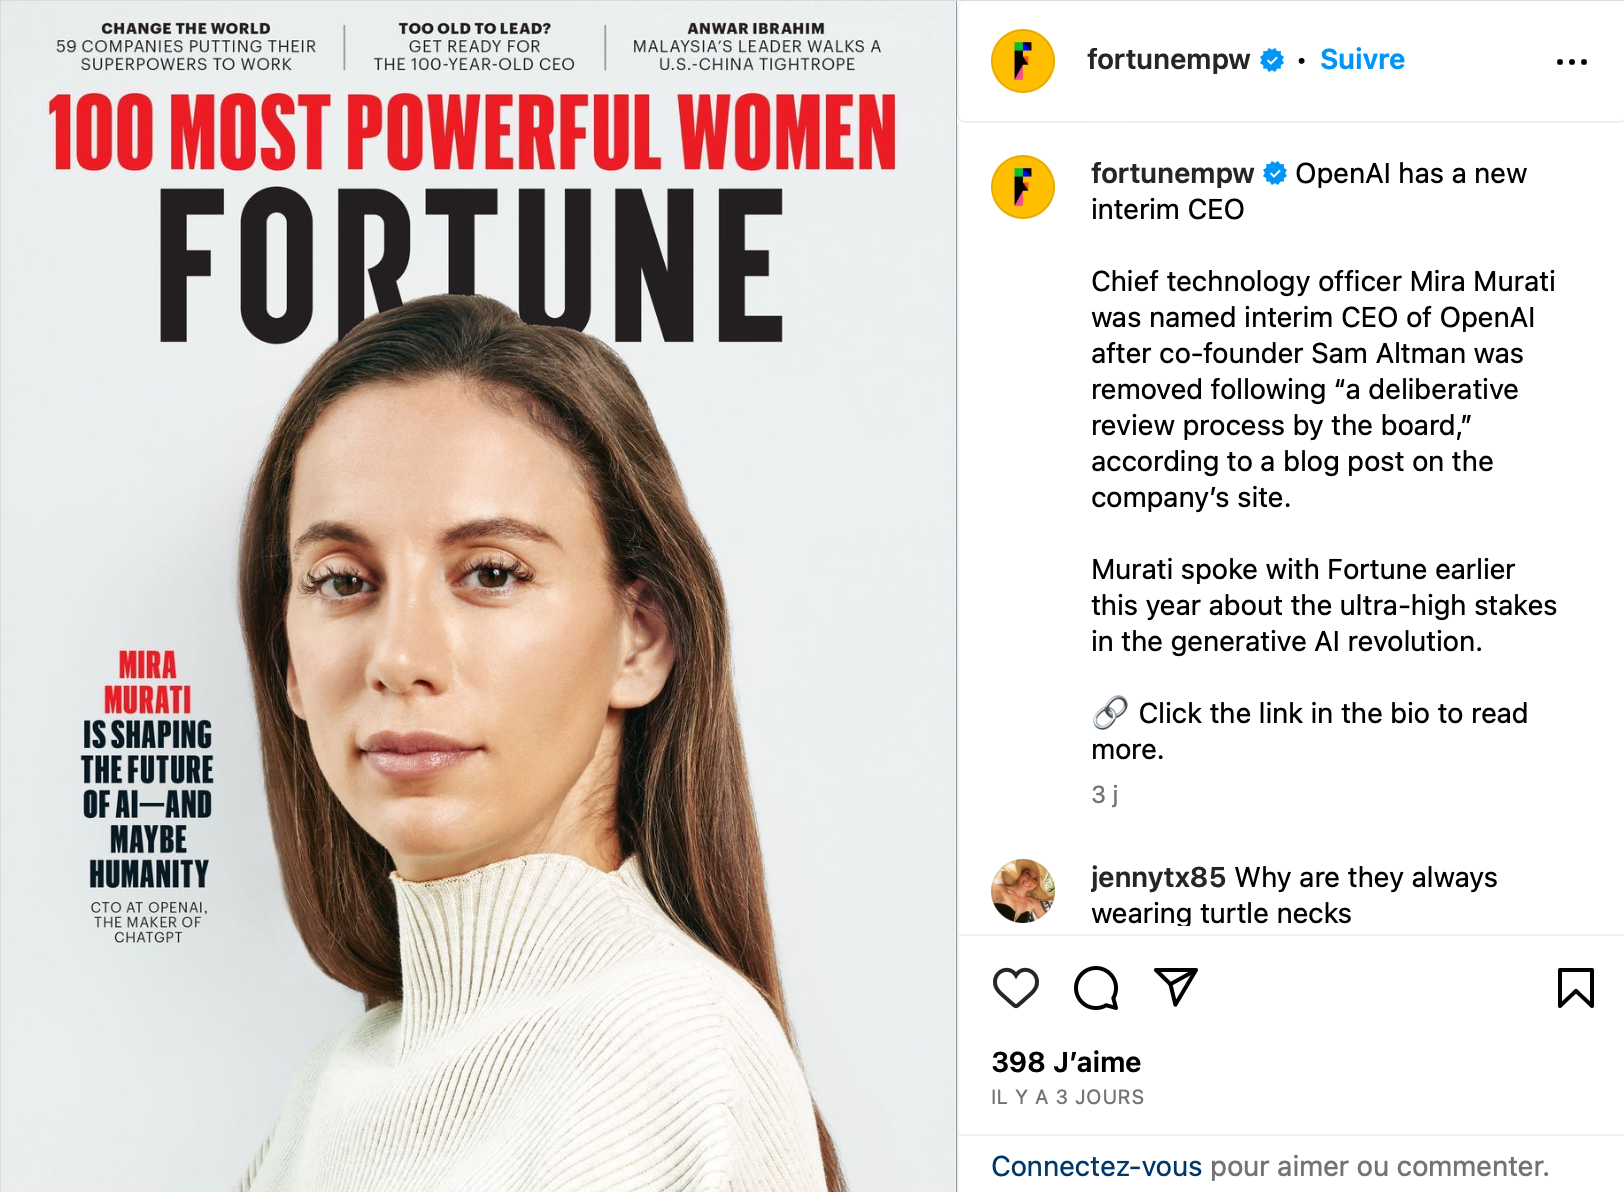Save the post with the bookmark icon
Screen dimensions: 1624x1192
tap(1575, 989)
